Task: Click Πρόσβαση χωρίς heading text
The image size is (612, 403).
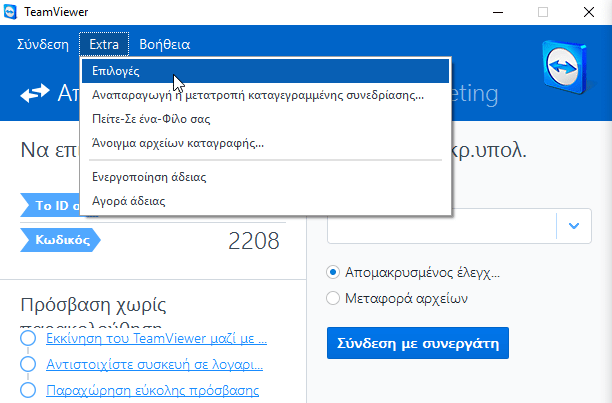Action: (93, 305)
